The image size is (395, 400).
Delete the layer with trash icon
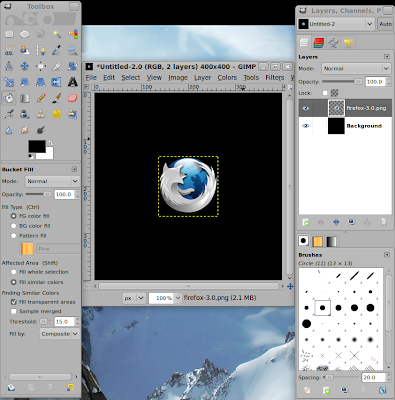[384, 222]
